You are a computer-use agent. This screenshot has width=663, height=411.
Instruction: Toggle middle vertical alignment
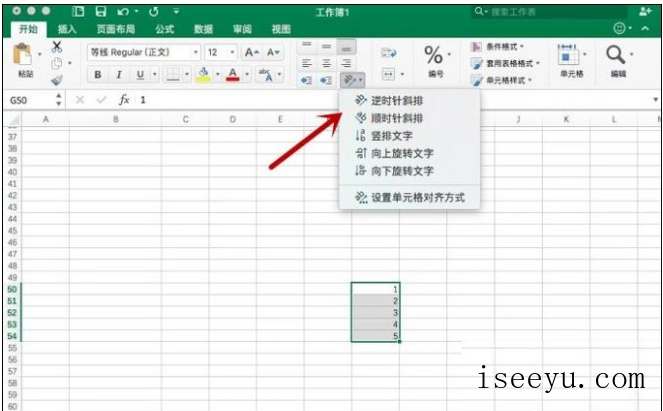(x=326, y=46)
